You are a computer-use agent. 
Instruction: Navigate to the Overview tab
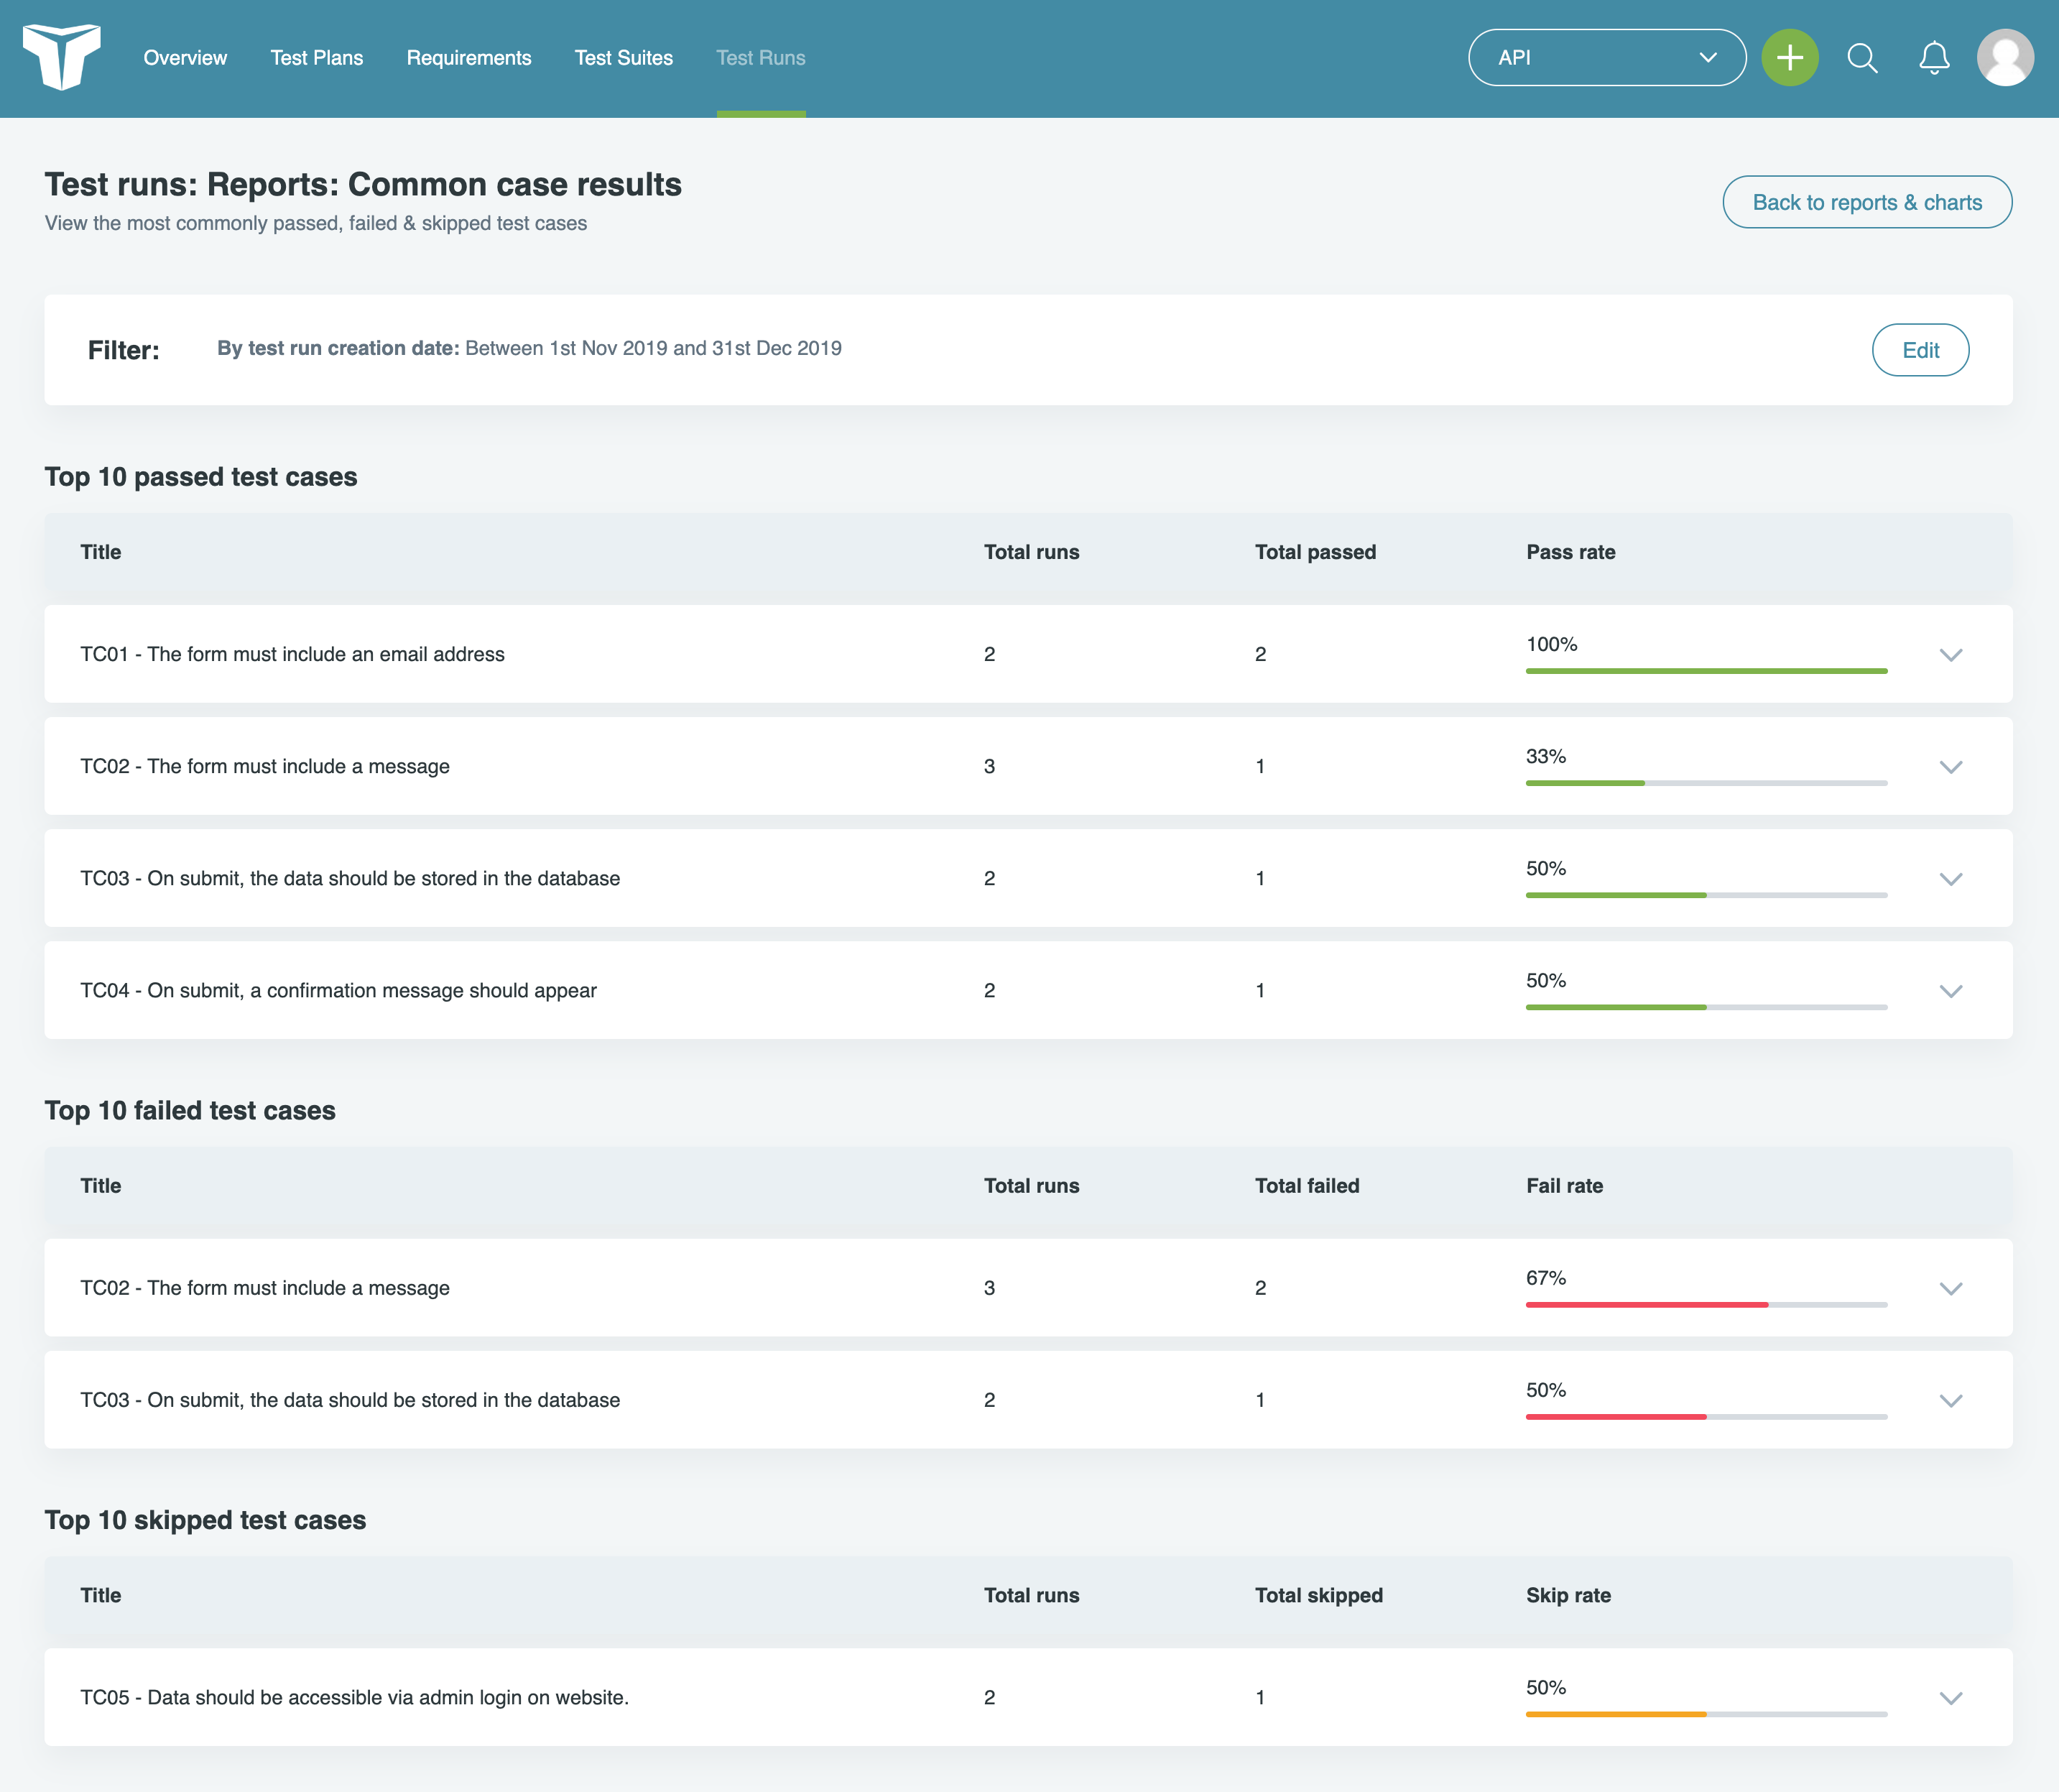point(185,57)
